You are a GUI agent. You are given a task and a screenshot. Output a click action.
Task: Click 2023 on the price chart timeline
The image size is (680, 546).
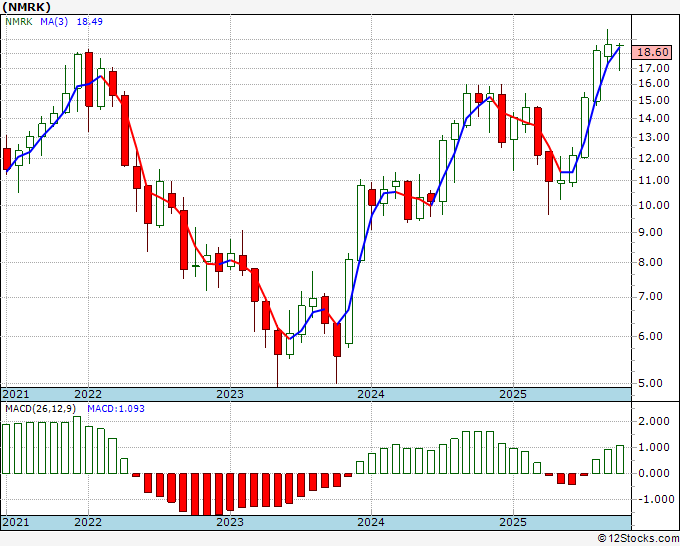(230, 394)
